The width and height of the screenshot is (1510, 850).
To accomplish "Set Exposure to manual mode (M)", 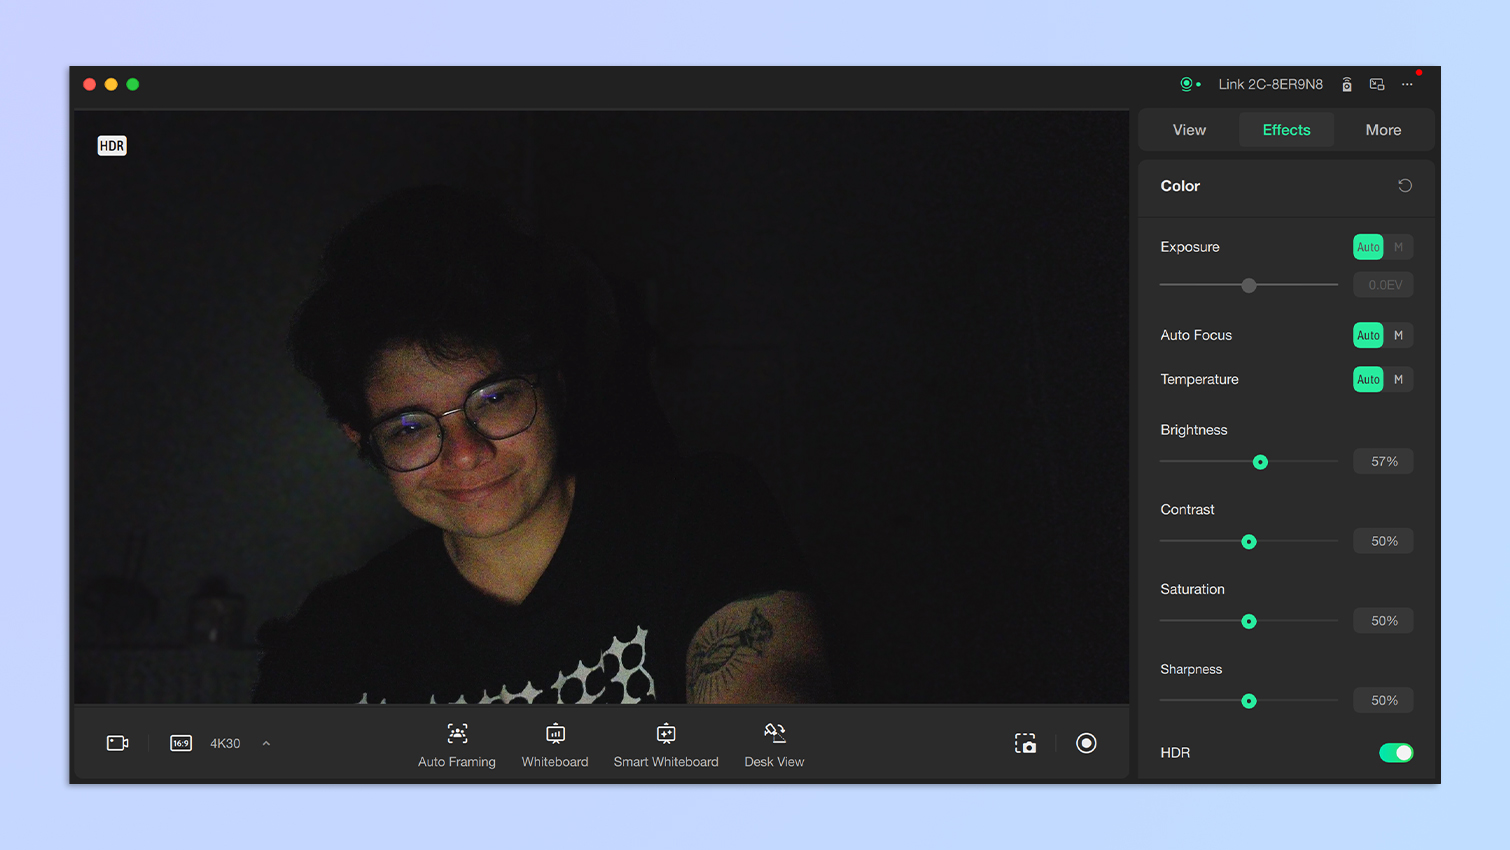I will click(1398, 247).
